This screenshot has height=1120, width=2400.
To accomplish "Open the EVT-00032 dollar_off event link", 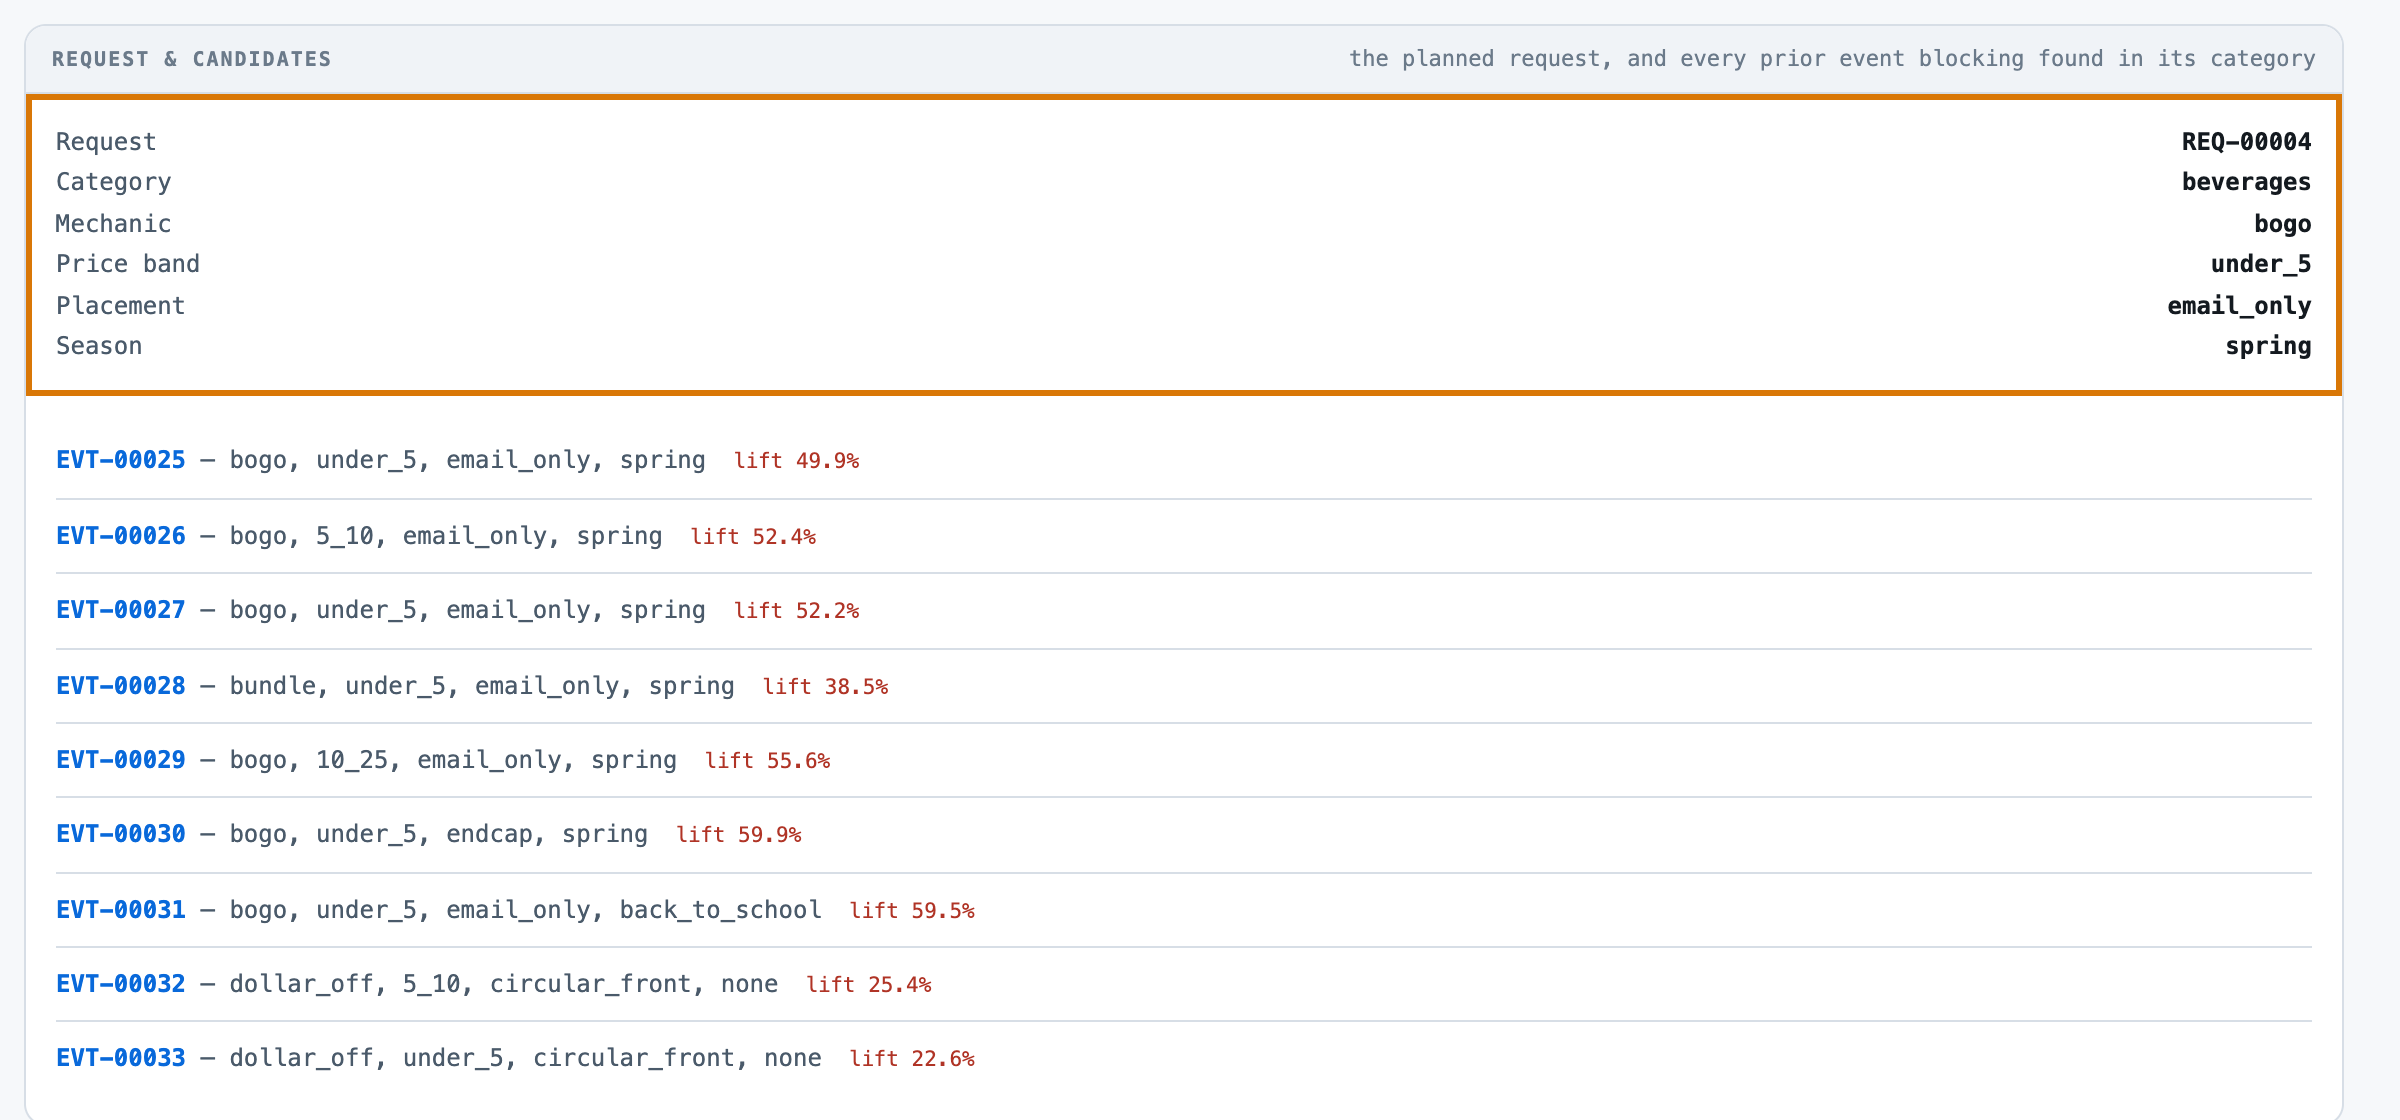I will tap(121, 984).
